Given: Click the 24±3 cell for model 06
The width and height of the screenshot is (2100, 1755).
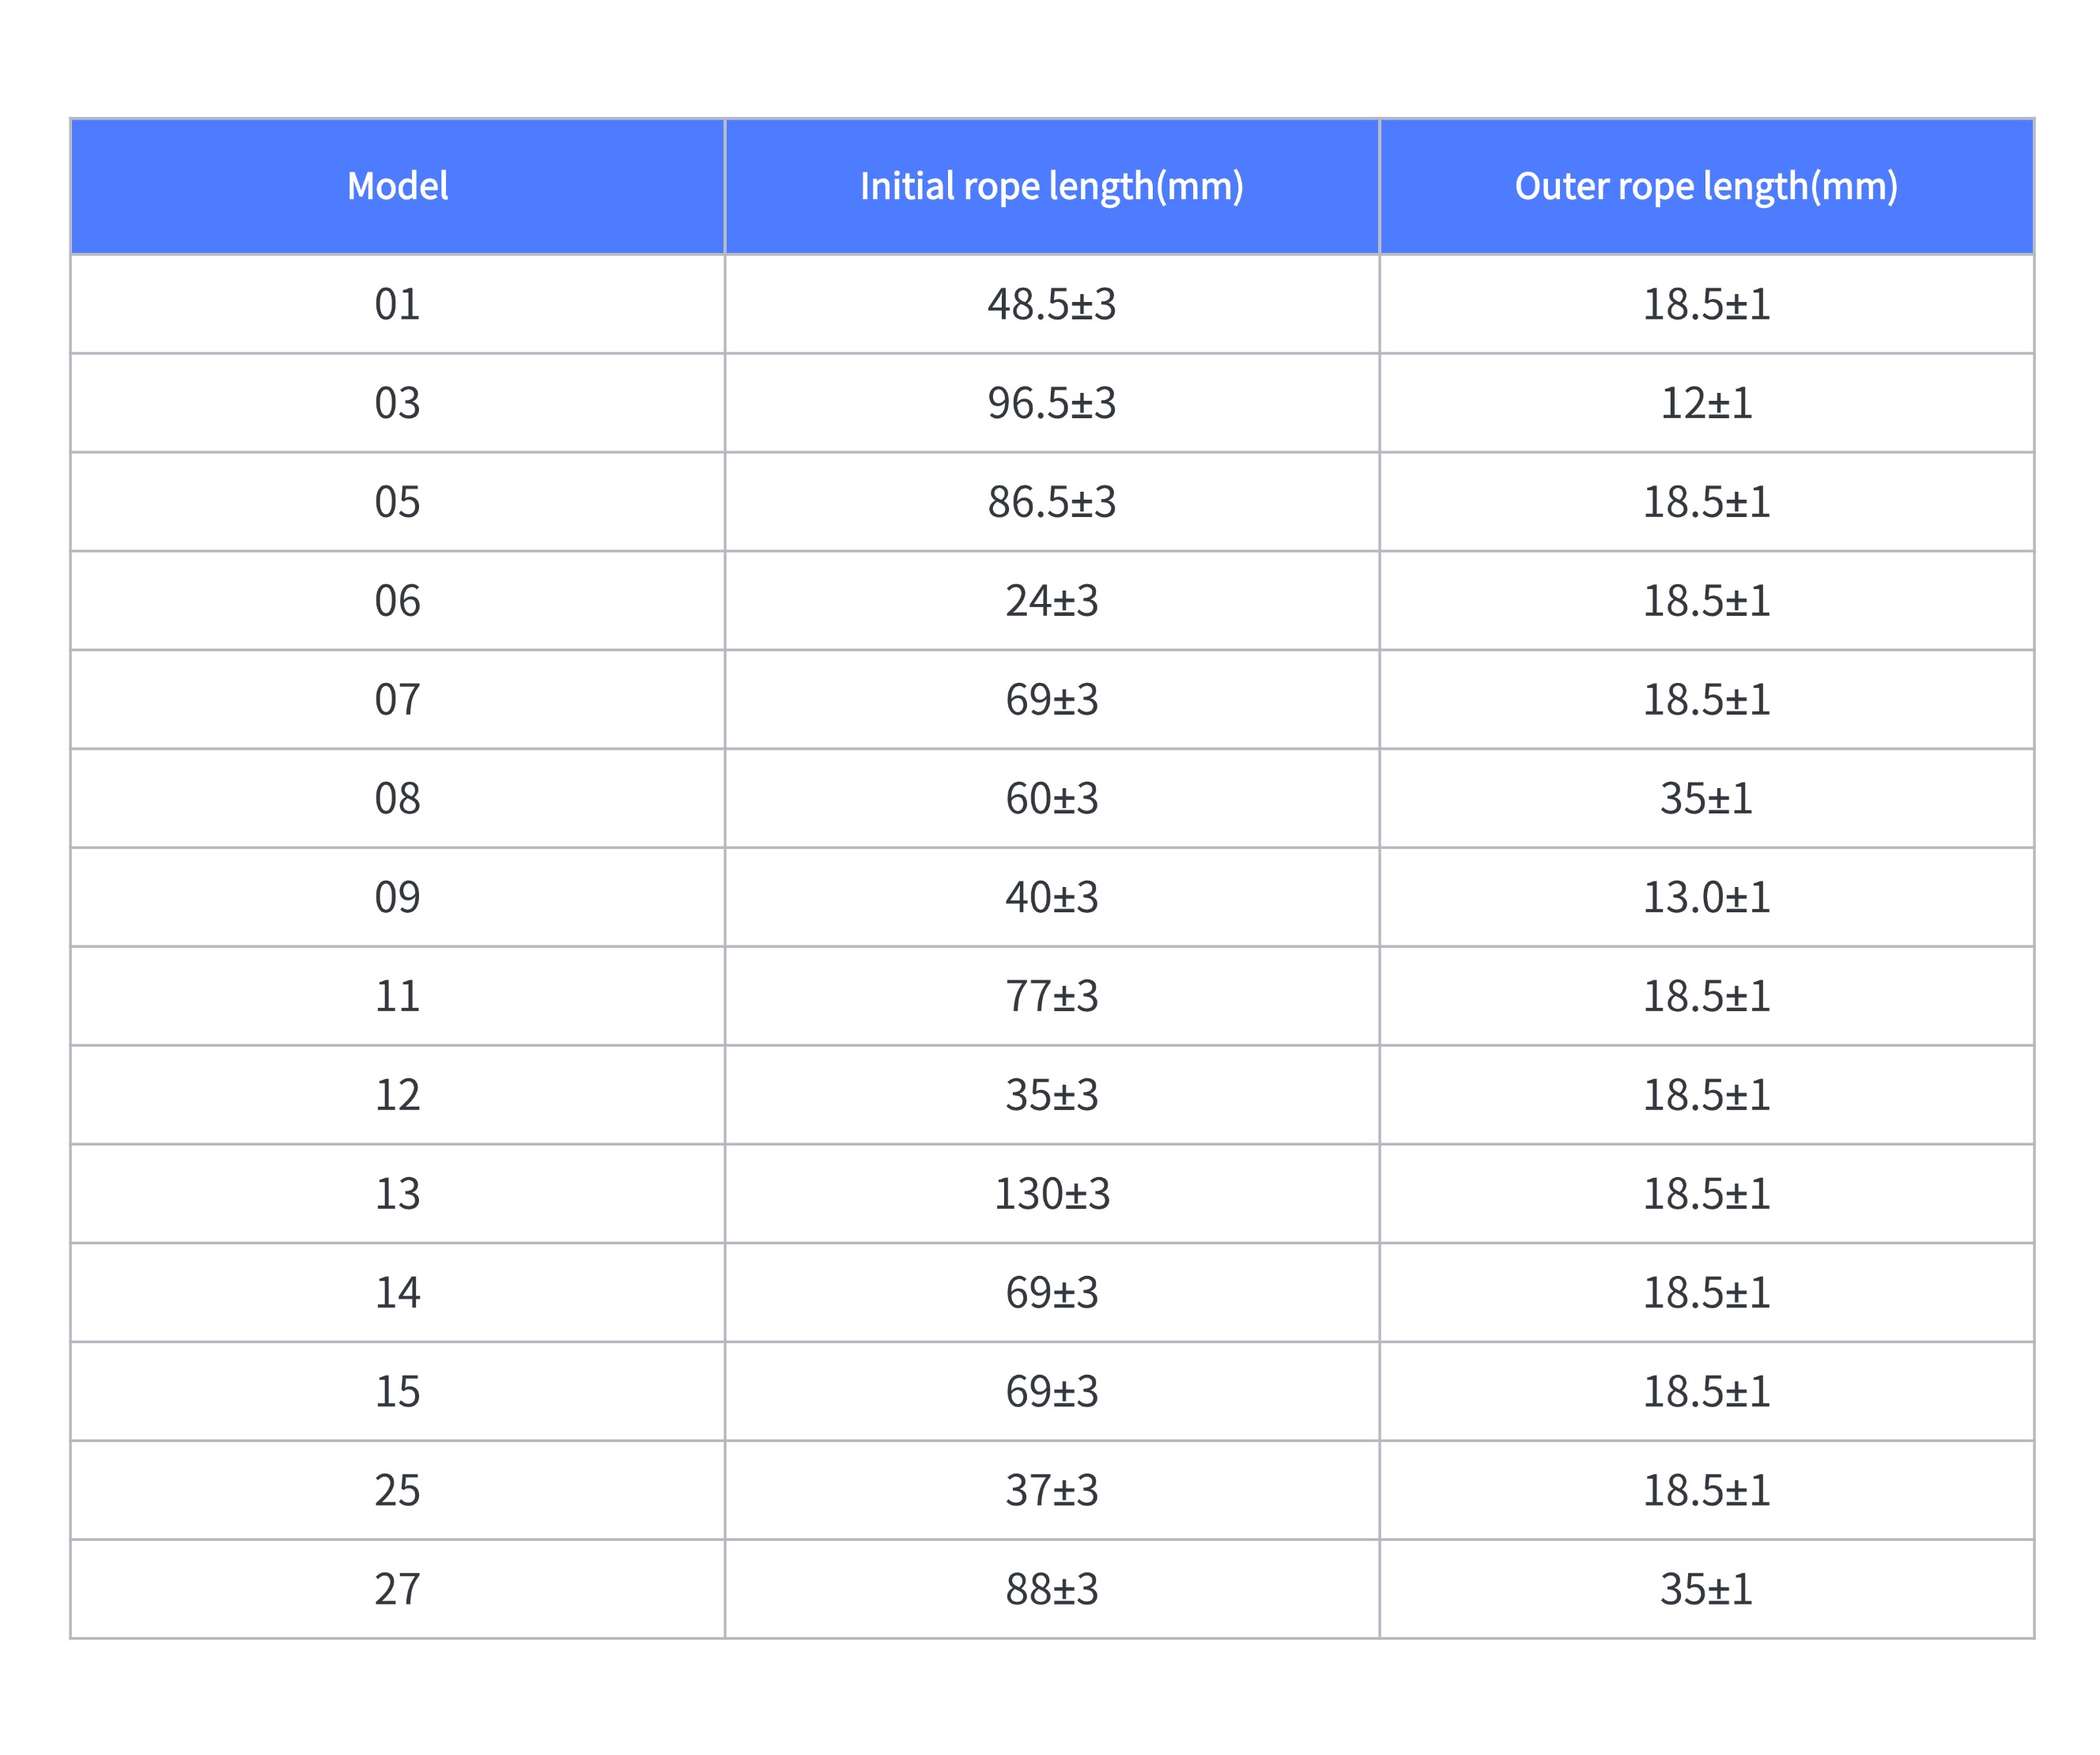Looking at the screenshot, I should pyautogui.click(x=1052, y=601).
